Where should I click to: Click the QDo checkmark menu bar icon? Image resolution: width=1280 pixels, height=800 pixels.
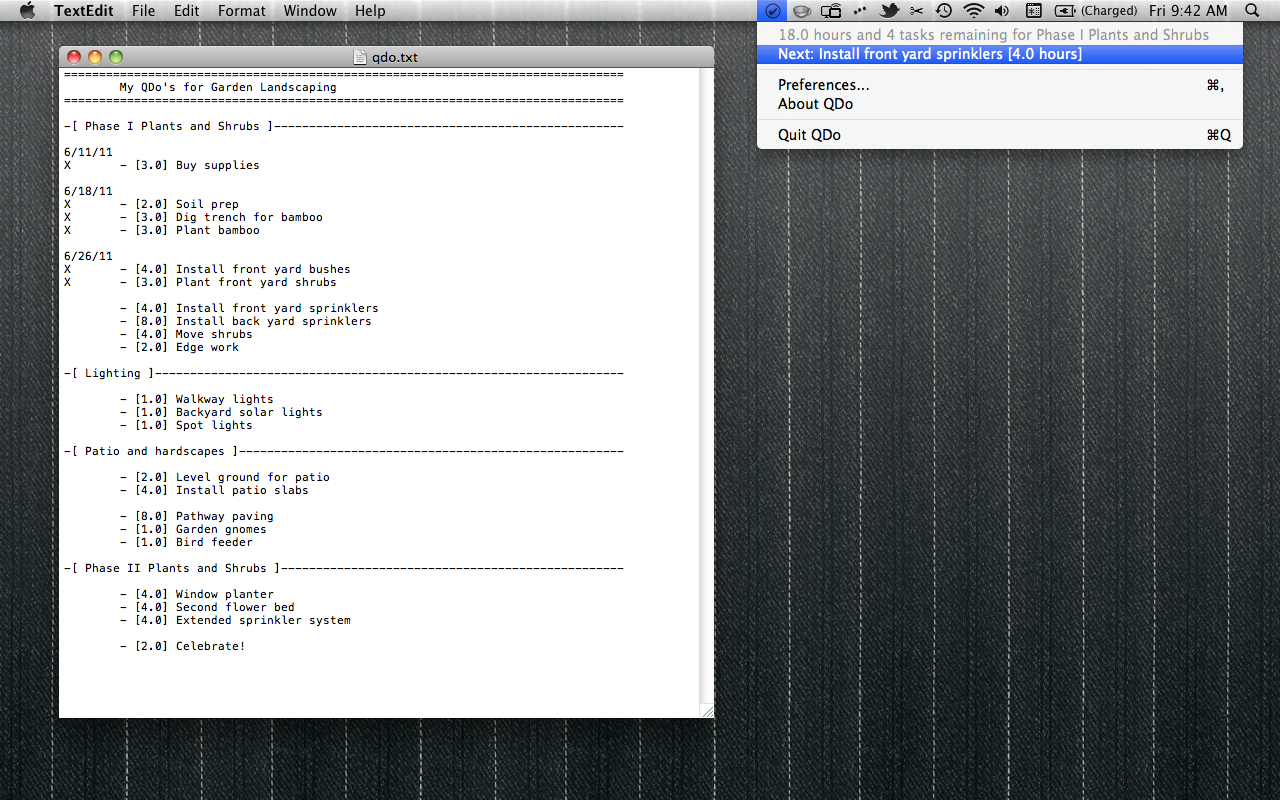coord(772,11)
